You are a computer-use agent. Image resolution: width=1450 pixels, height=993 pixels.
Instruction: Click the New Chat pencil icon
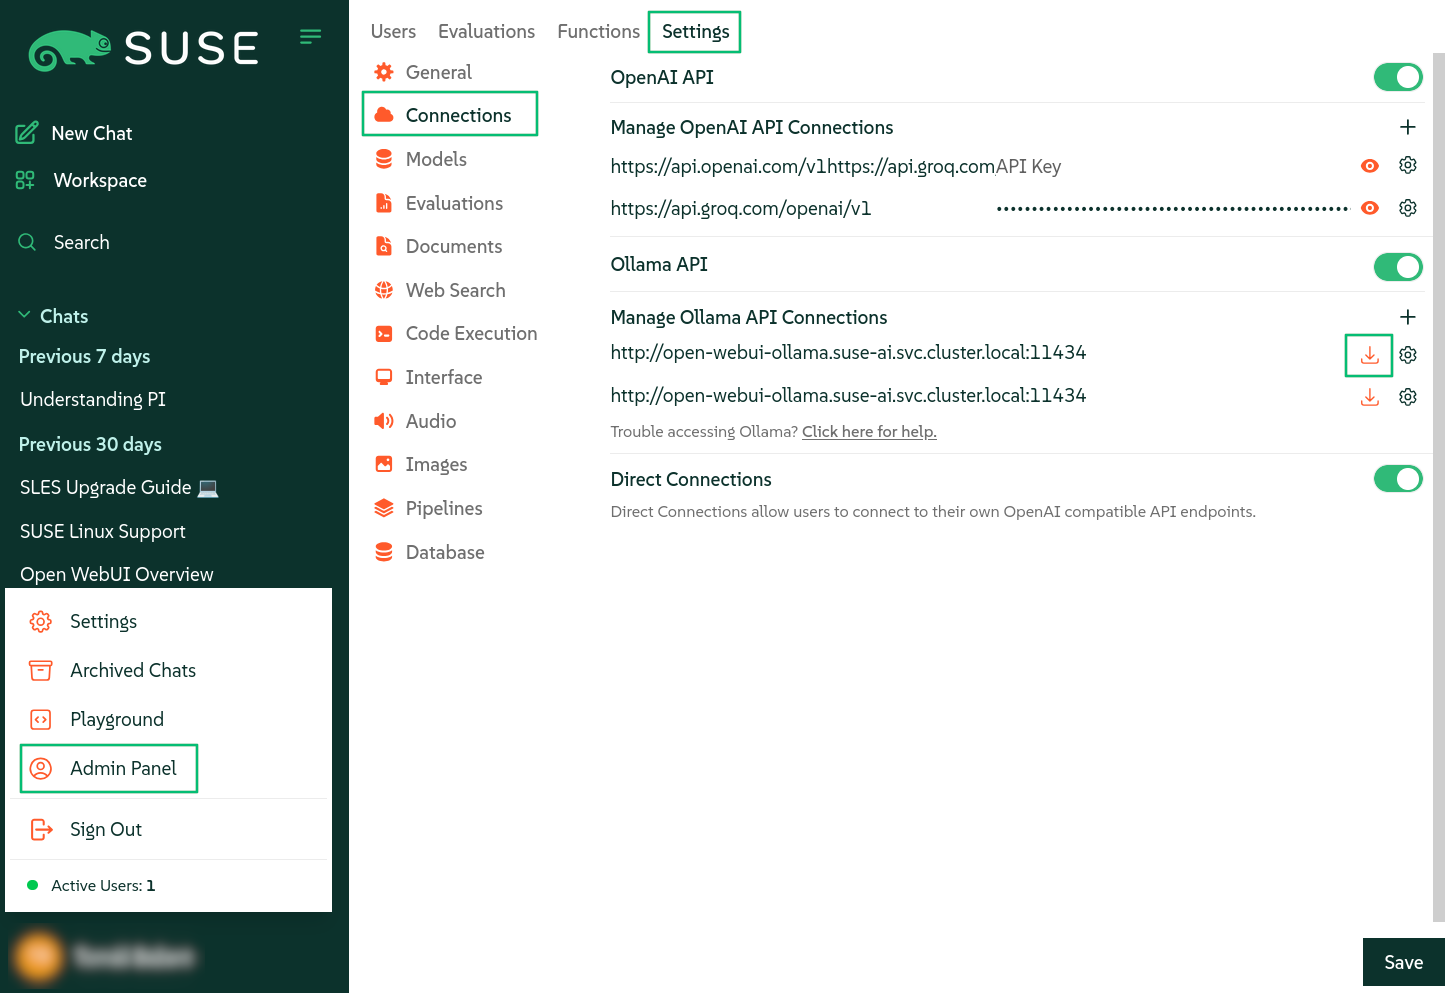[x=27, y=133]
